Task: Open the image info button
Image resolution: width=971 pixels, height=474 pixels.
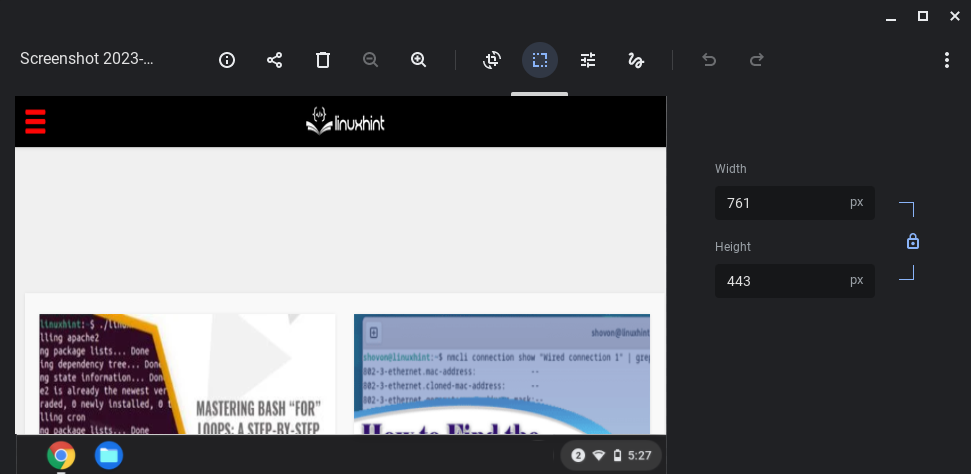Action: pos(227,60)
